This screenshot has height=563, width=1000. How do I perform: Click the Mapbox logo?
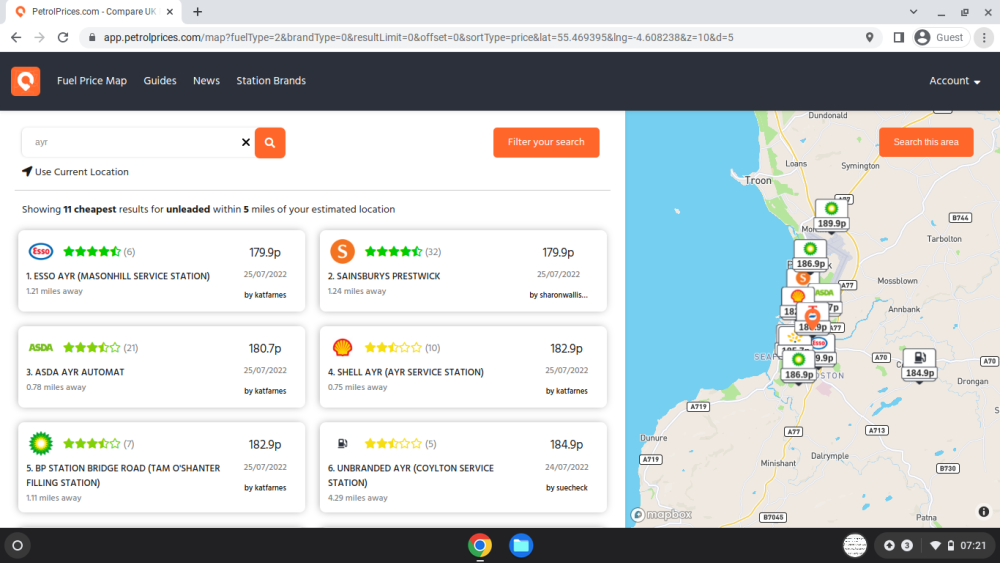click(x=661, y=515)
